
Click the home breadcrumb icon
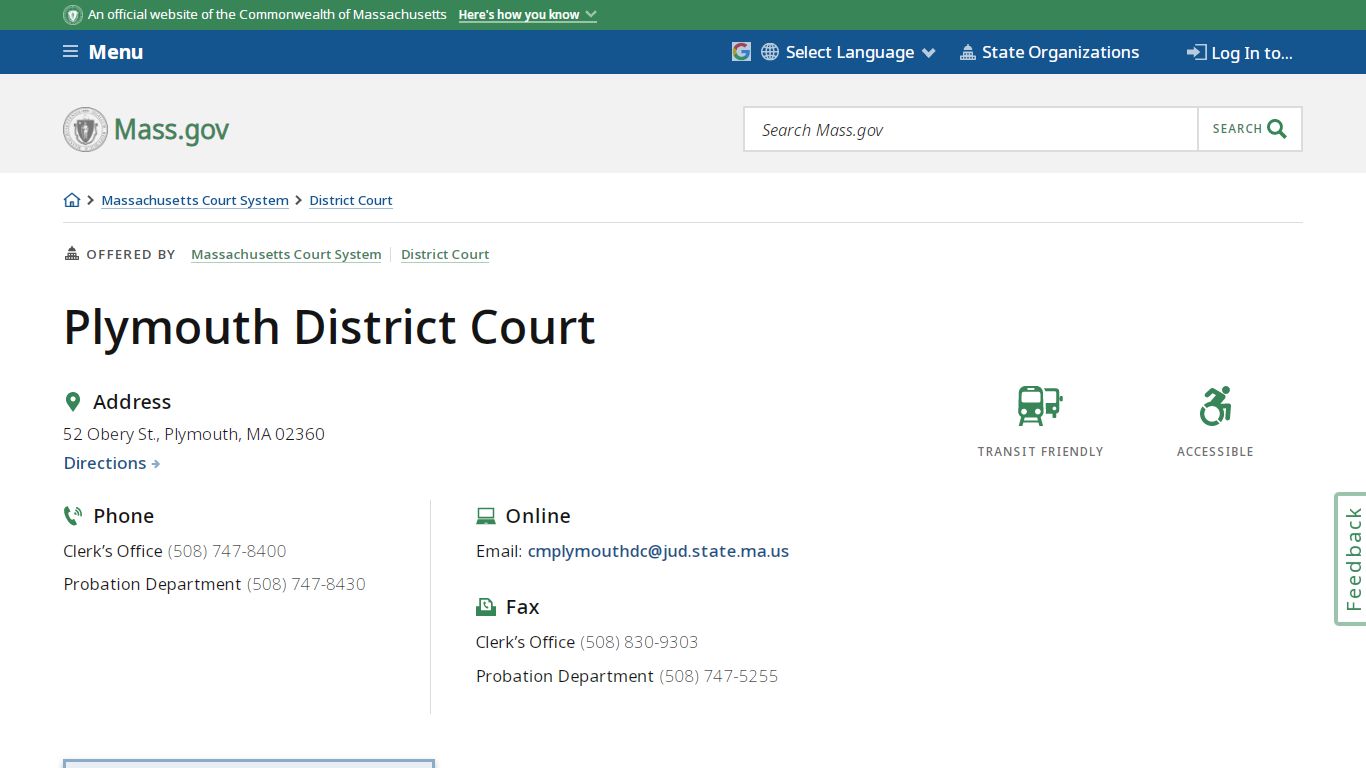(x=72, y=200)
